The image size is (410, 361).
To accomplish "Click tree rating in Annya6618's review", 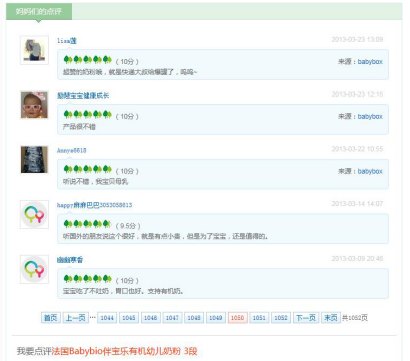I will pyautogui.click(x=87, y=169).
